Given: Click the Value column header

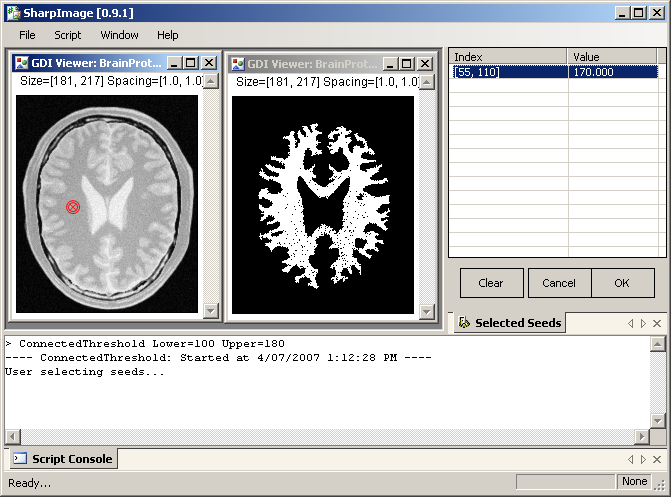Looking at the screenshot, I should 614,57.
